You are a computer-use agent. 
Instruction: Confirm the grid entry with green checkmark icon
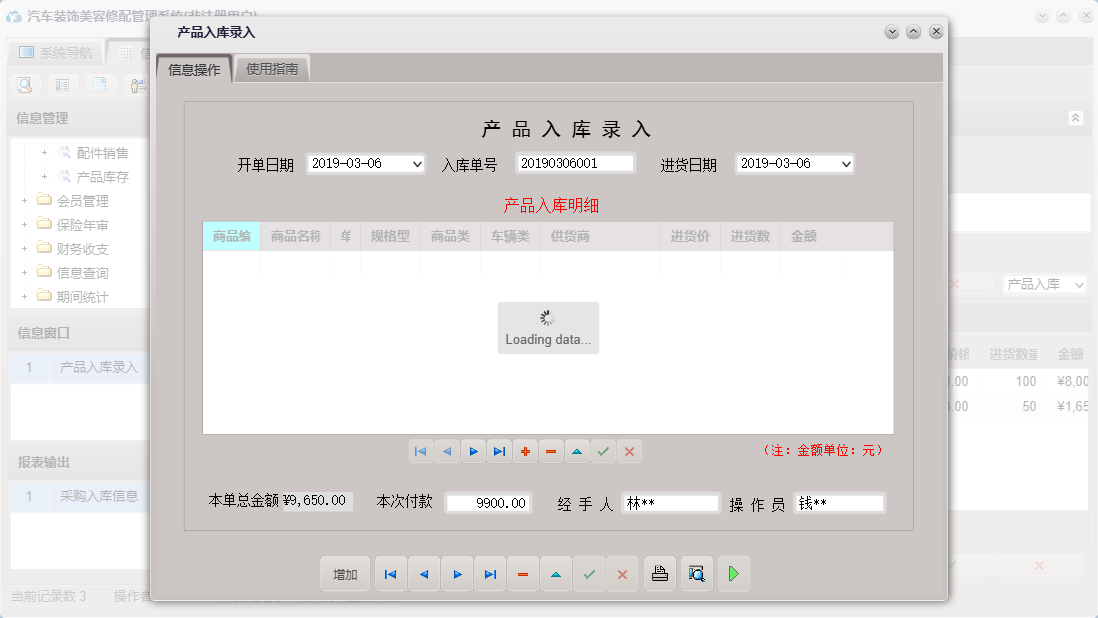click(x=603, y=451)
